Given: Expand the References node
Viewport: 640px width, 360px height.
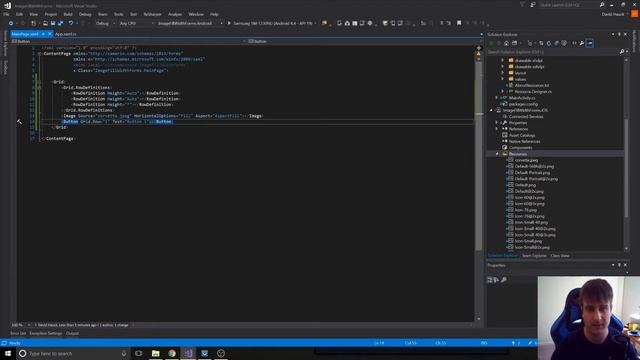Looking at the screenshot, I should 497,129.
